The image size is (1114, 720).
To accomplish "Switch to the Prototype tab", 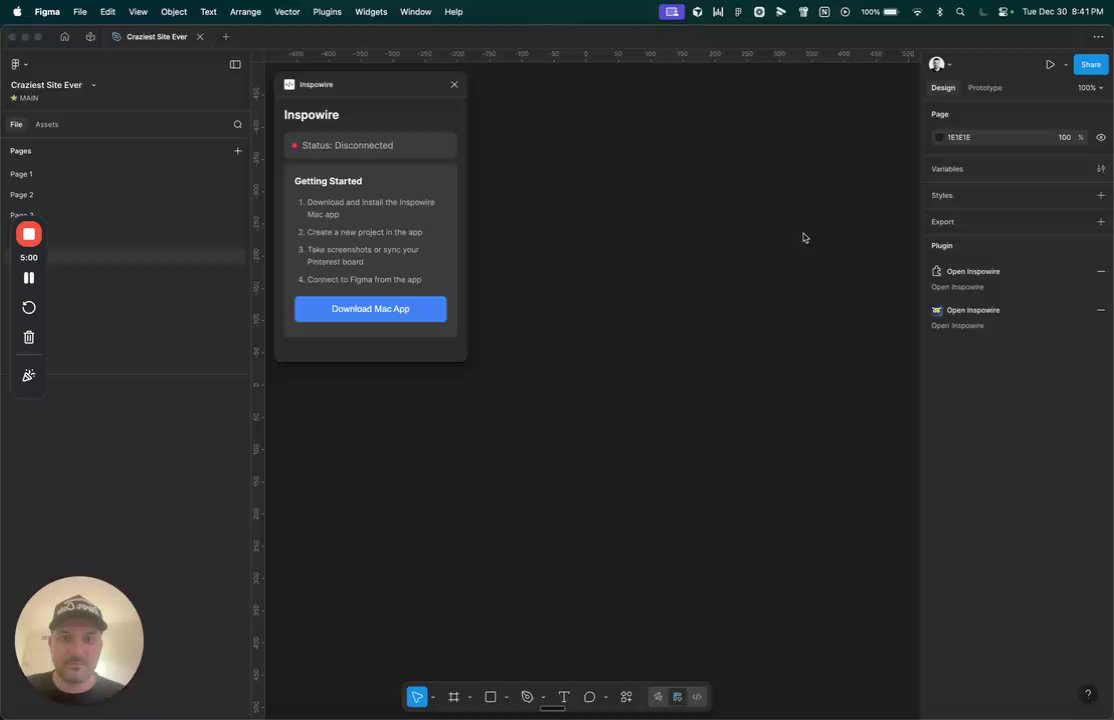I will [x=985, y=88].
